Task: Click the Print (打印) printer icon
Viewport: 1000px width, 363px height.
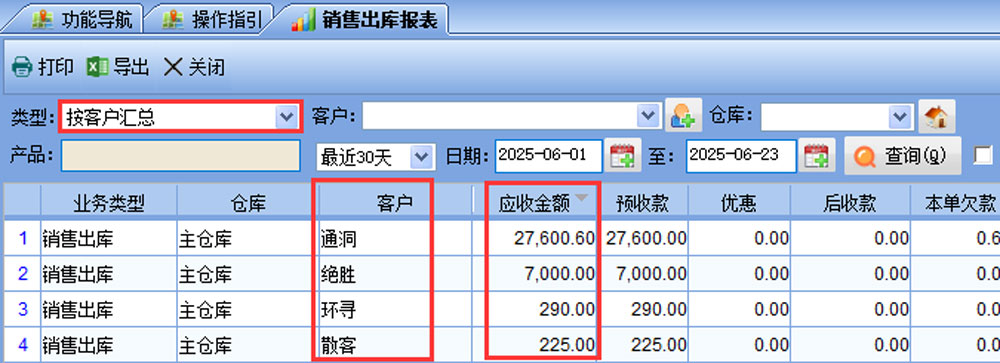Action: coord(22,66)
